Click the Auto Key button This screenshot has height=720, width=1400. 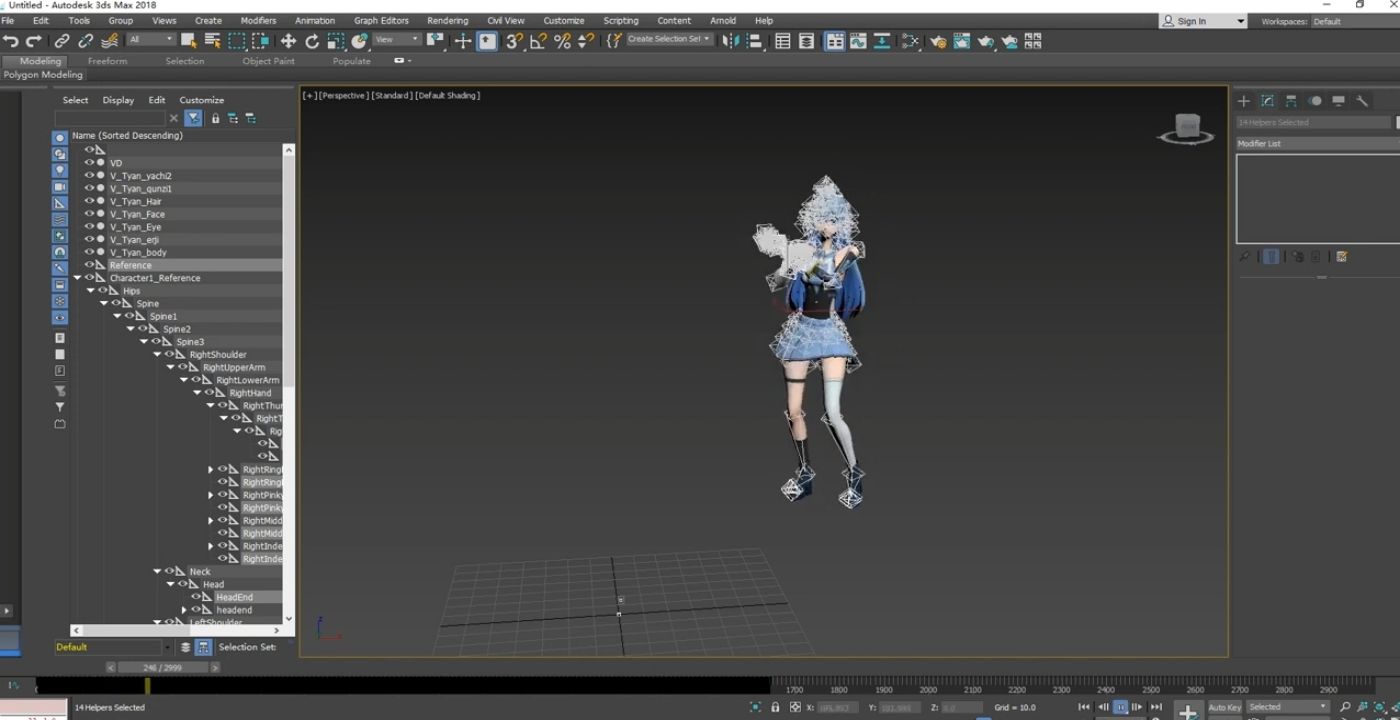click(x=1225, y=707)
